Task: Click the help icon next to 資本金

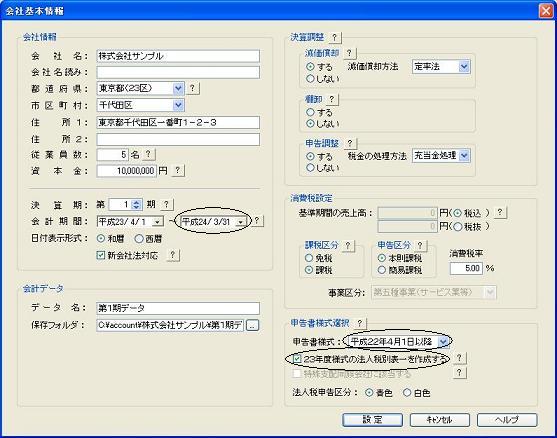Action: [178, 171]
